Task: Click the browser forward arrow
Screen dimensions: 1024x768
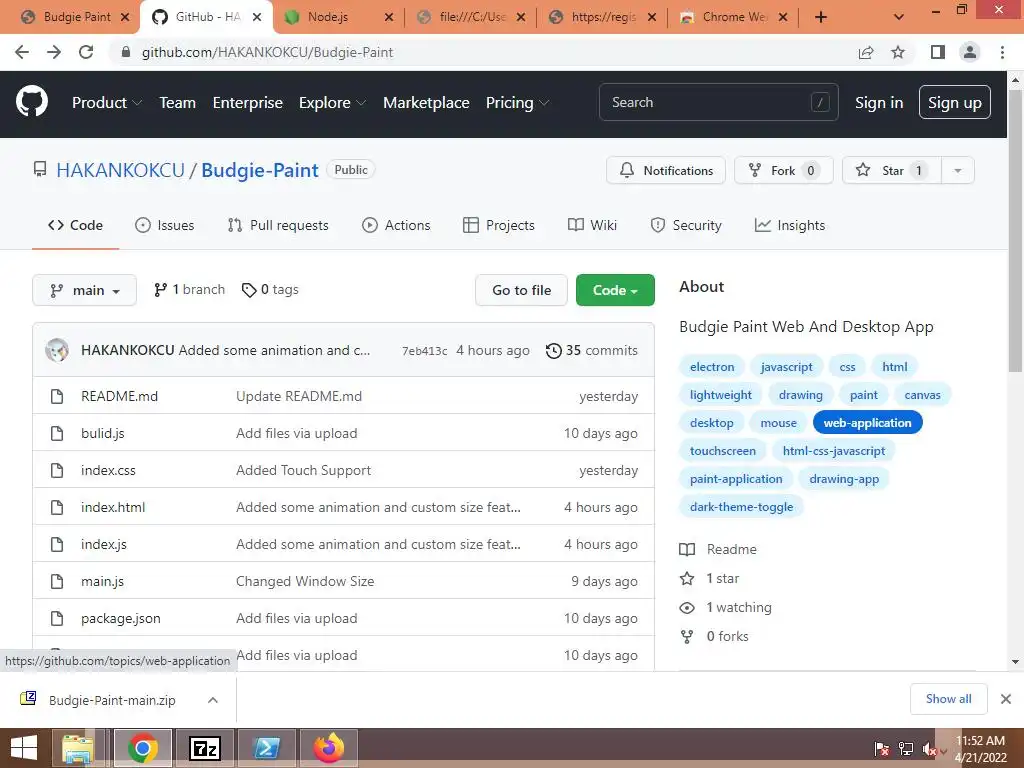Action: 54,52
